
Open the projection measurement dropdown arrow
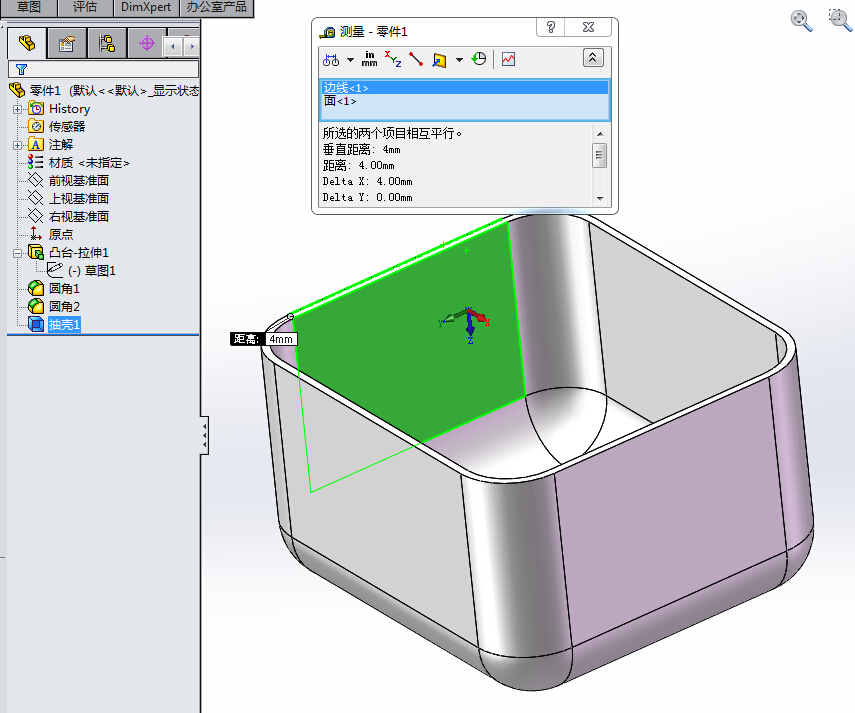(458, 60)
